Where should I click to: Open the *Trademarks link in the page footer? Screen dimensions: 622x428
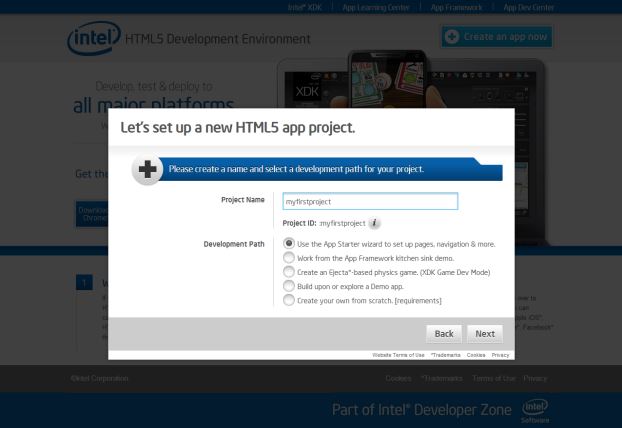tap(442, 378)
